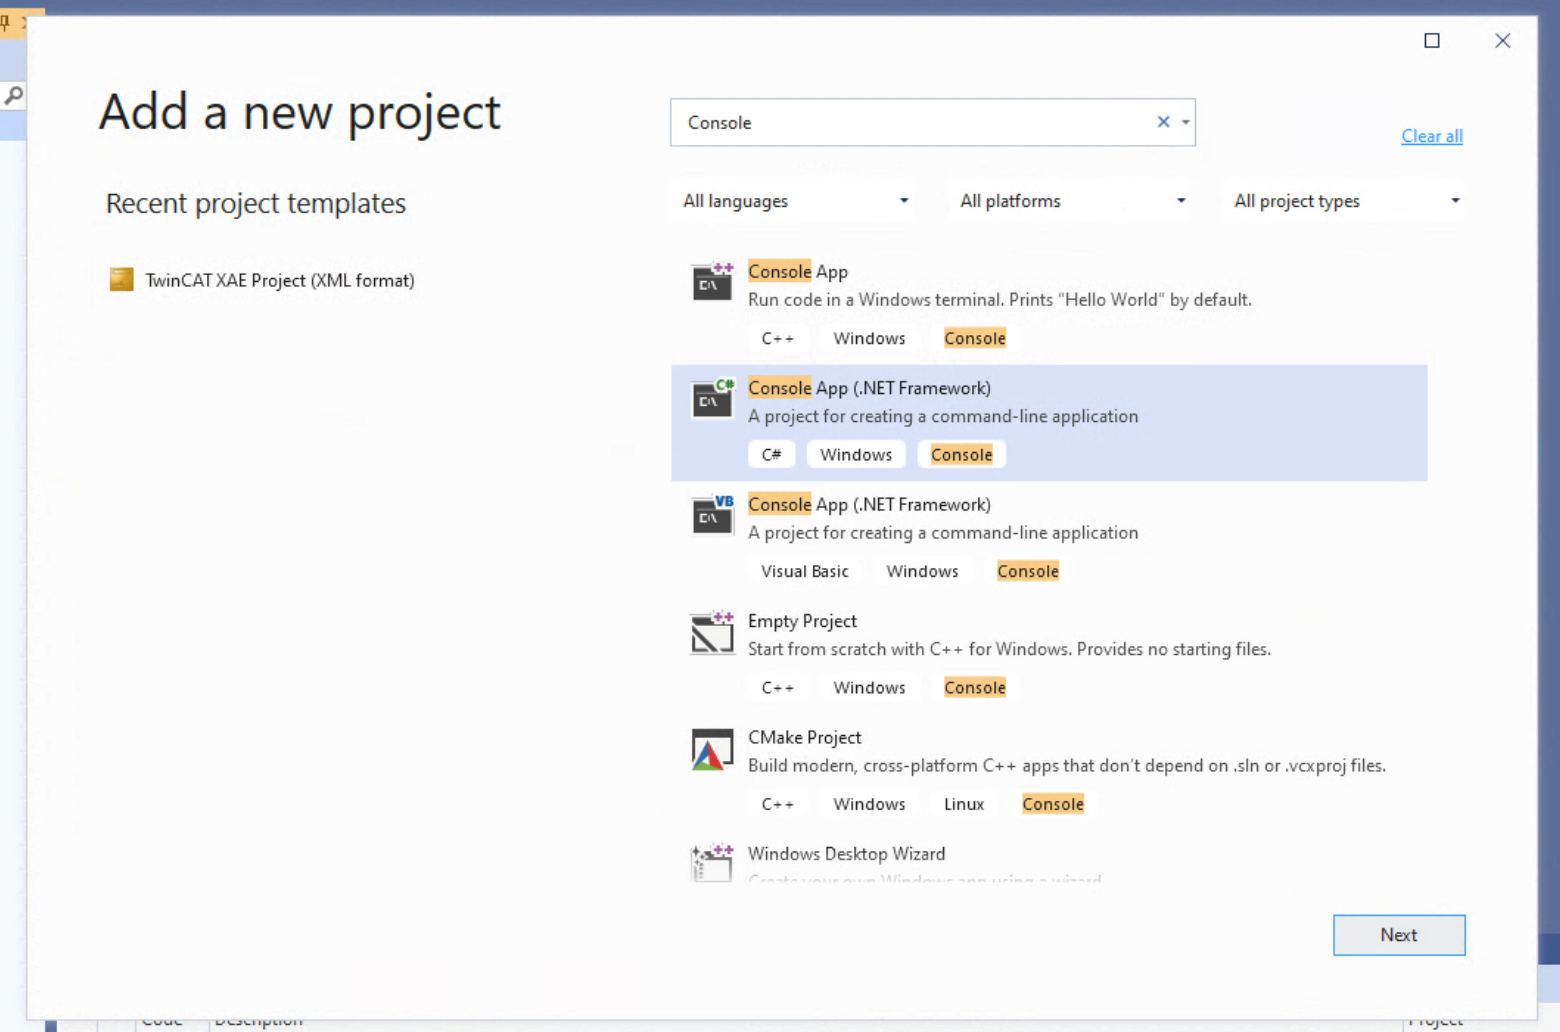Image resolution: width=1560 pixels, height=1032 pixels.
Task: Select the Empty Project template title
Action: click(802, 621)
